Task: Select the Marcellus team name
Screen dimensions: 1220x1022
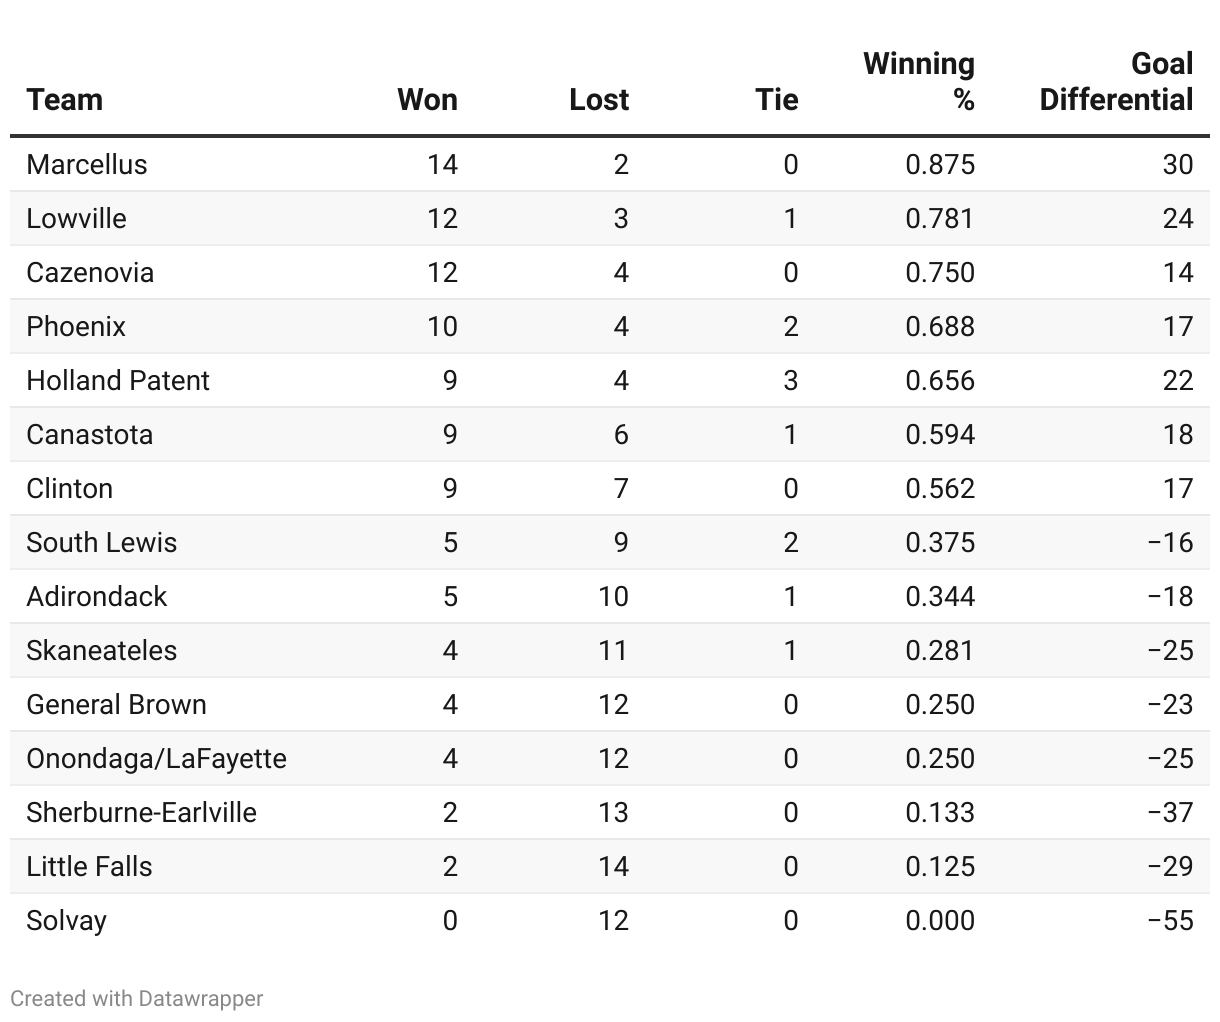Action: [87, 164]
